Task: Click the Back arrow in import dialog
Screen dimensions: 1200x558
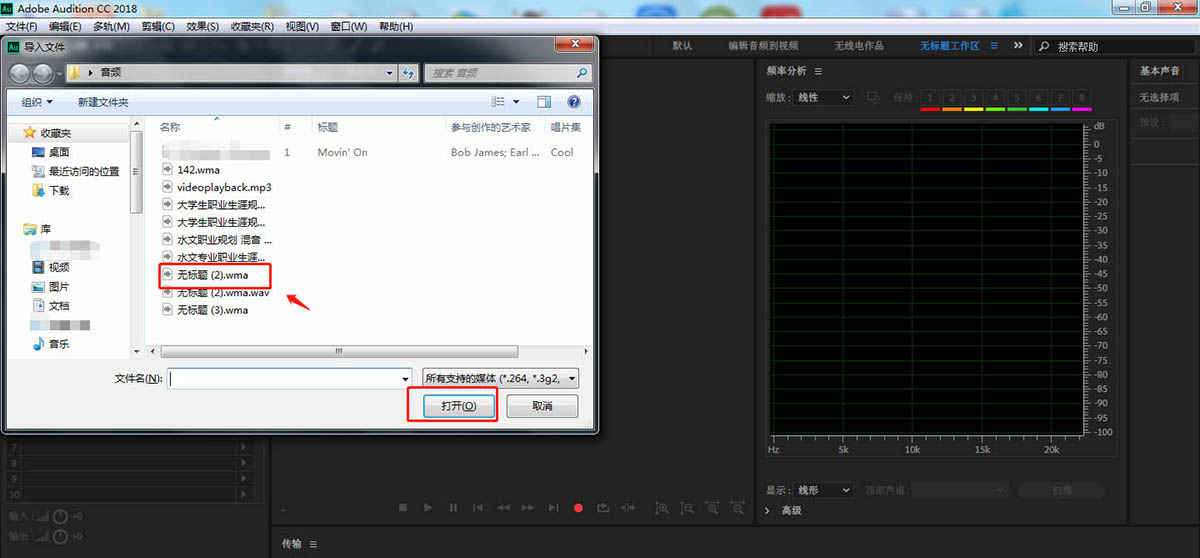Action: tap(20, 73)
